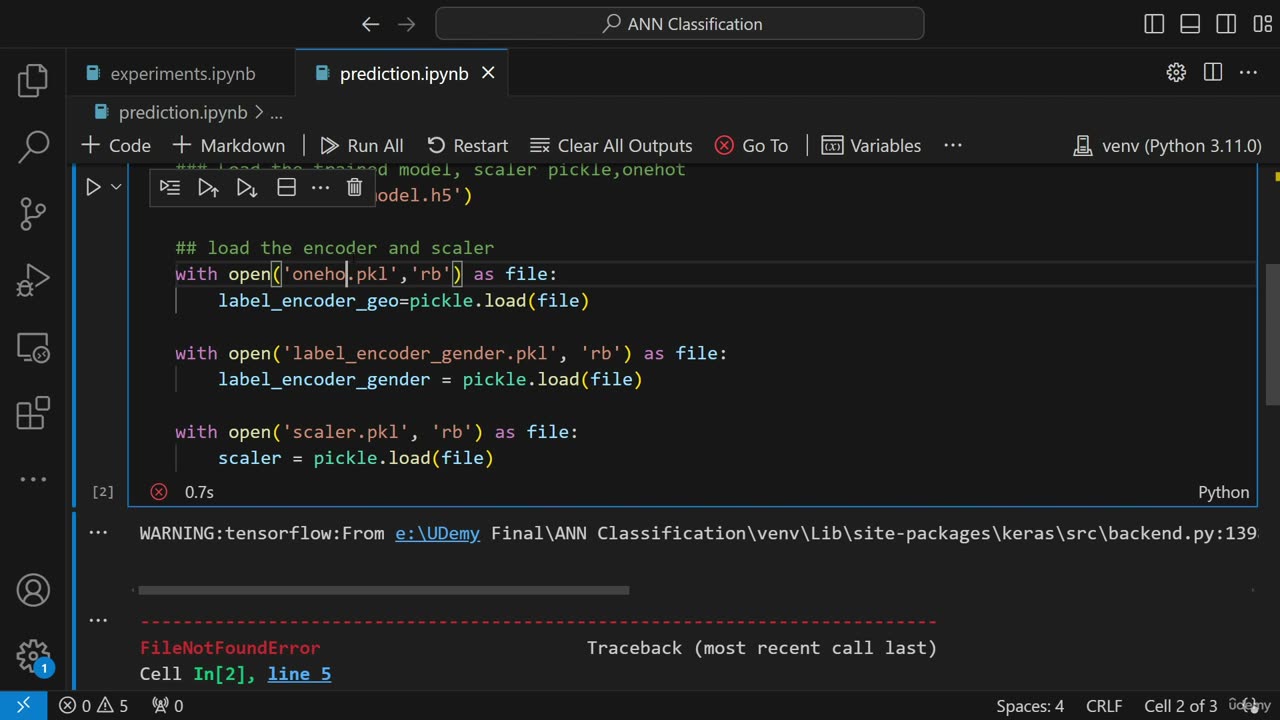Place cursor in 'scaler.pkl' filename string
Image resolution: width=1280 pixels, height=720 pixels.
(x=346, y=432)
